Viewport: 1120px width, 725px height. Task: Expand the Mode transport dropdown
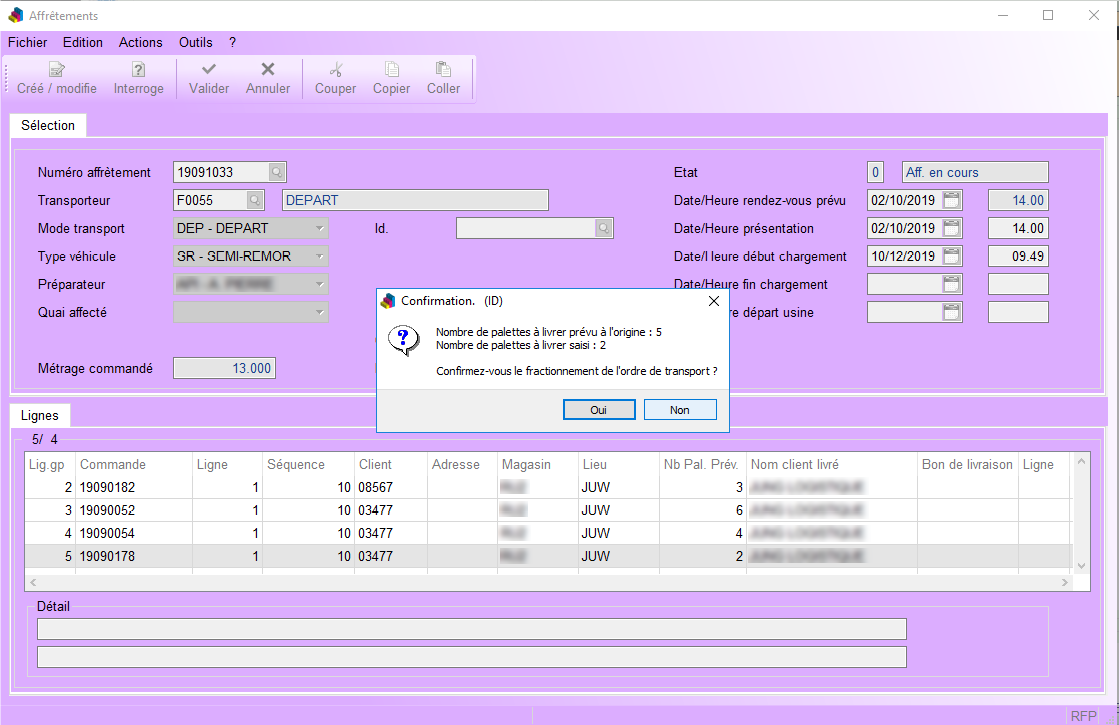(x=319, y=229)
